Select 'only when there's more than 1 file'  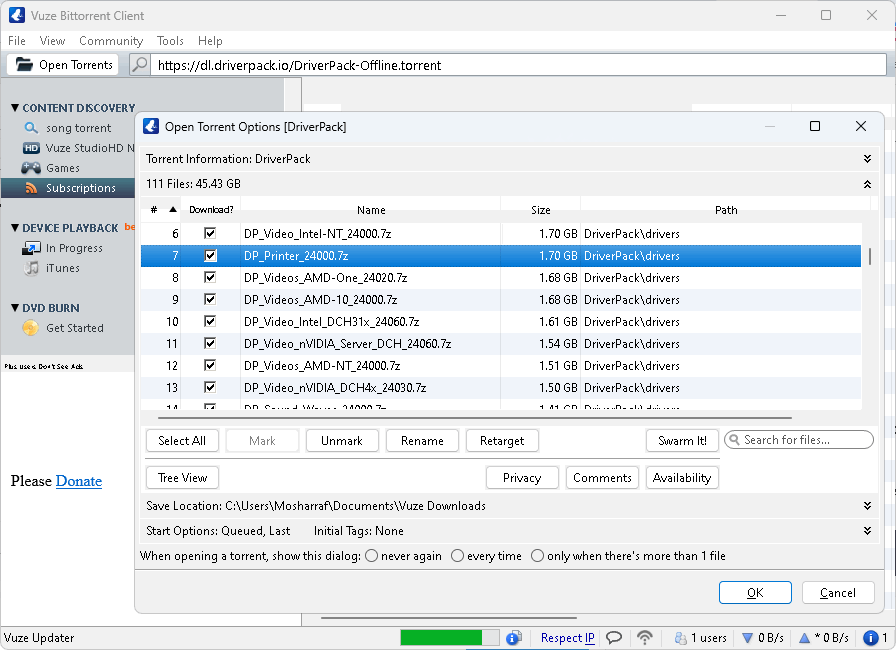tap(537, 556)
